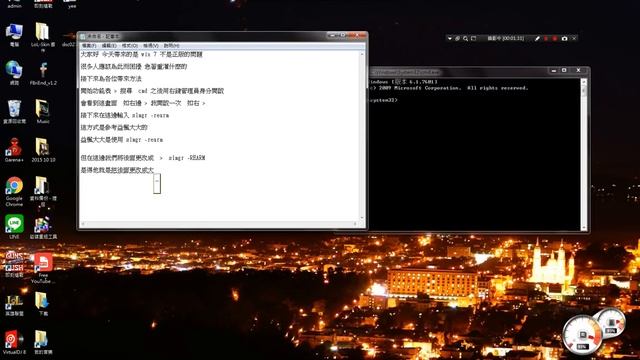The height and width of the screenshot is (360, 640).
Task: Close the screen recorder toolbar
Action: pos(574,38)
